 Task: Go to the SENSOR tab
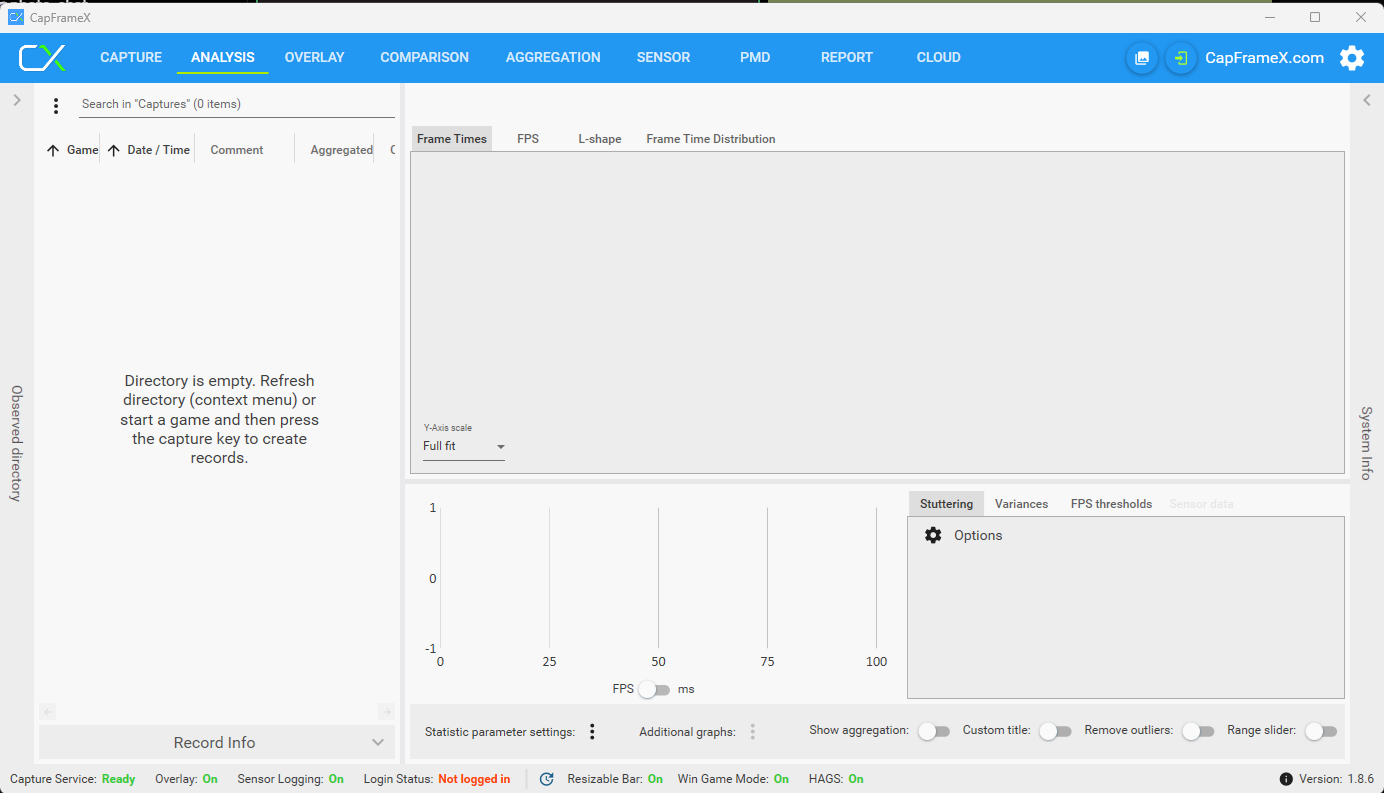[x=663, y=57]
